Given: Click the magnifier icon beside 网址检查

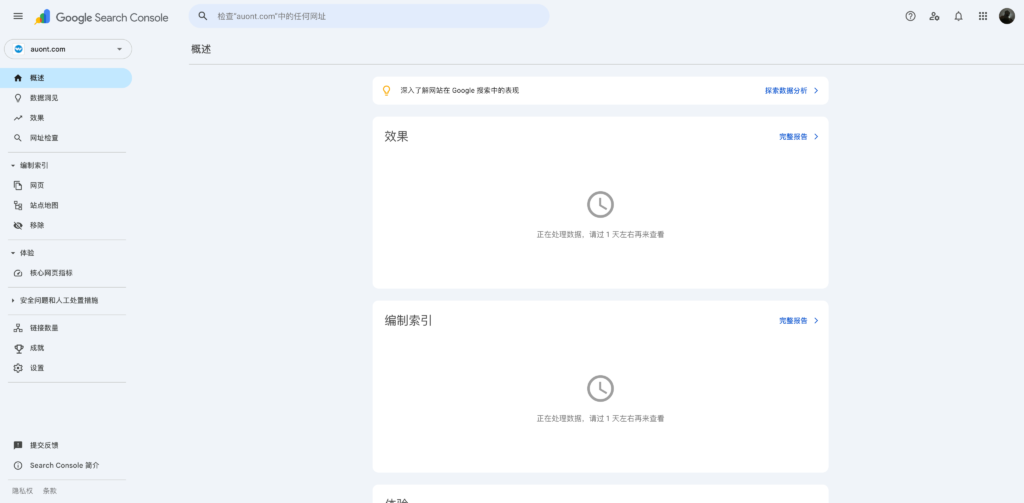Looking at the screenshot, I should (x=18, y=138).
